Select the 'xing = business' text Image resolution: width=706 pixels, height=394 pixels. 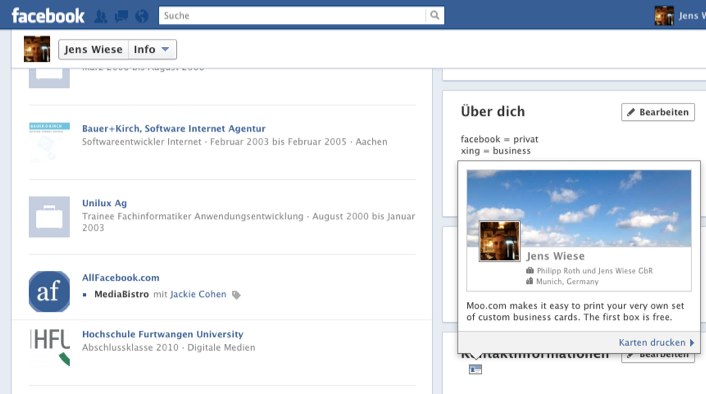coord(496,151)
